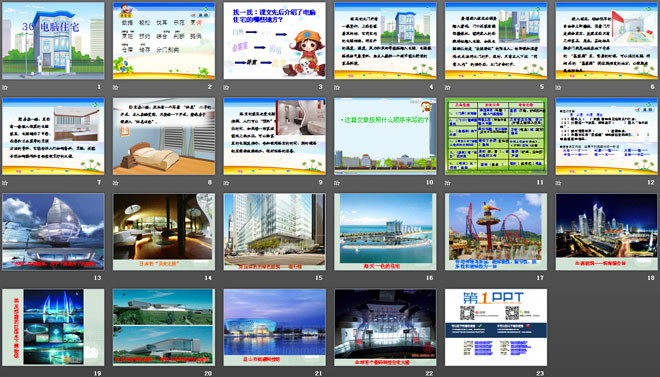Click the slide number label 1
The height and width of the screenshot is (377, 660).
pyautogui.click(x=99, y=87)
